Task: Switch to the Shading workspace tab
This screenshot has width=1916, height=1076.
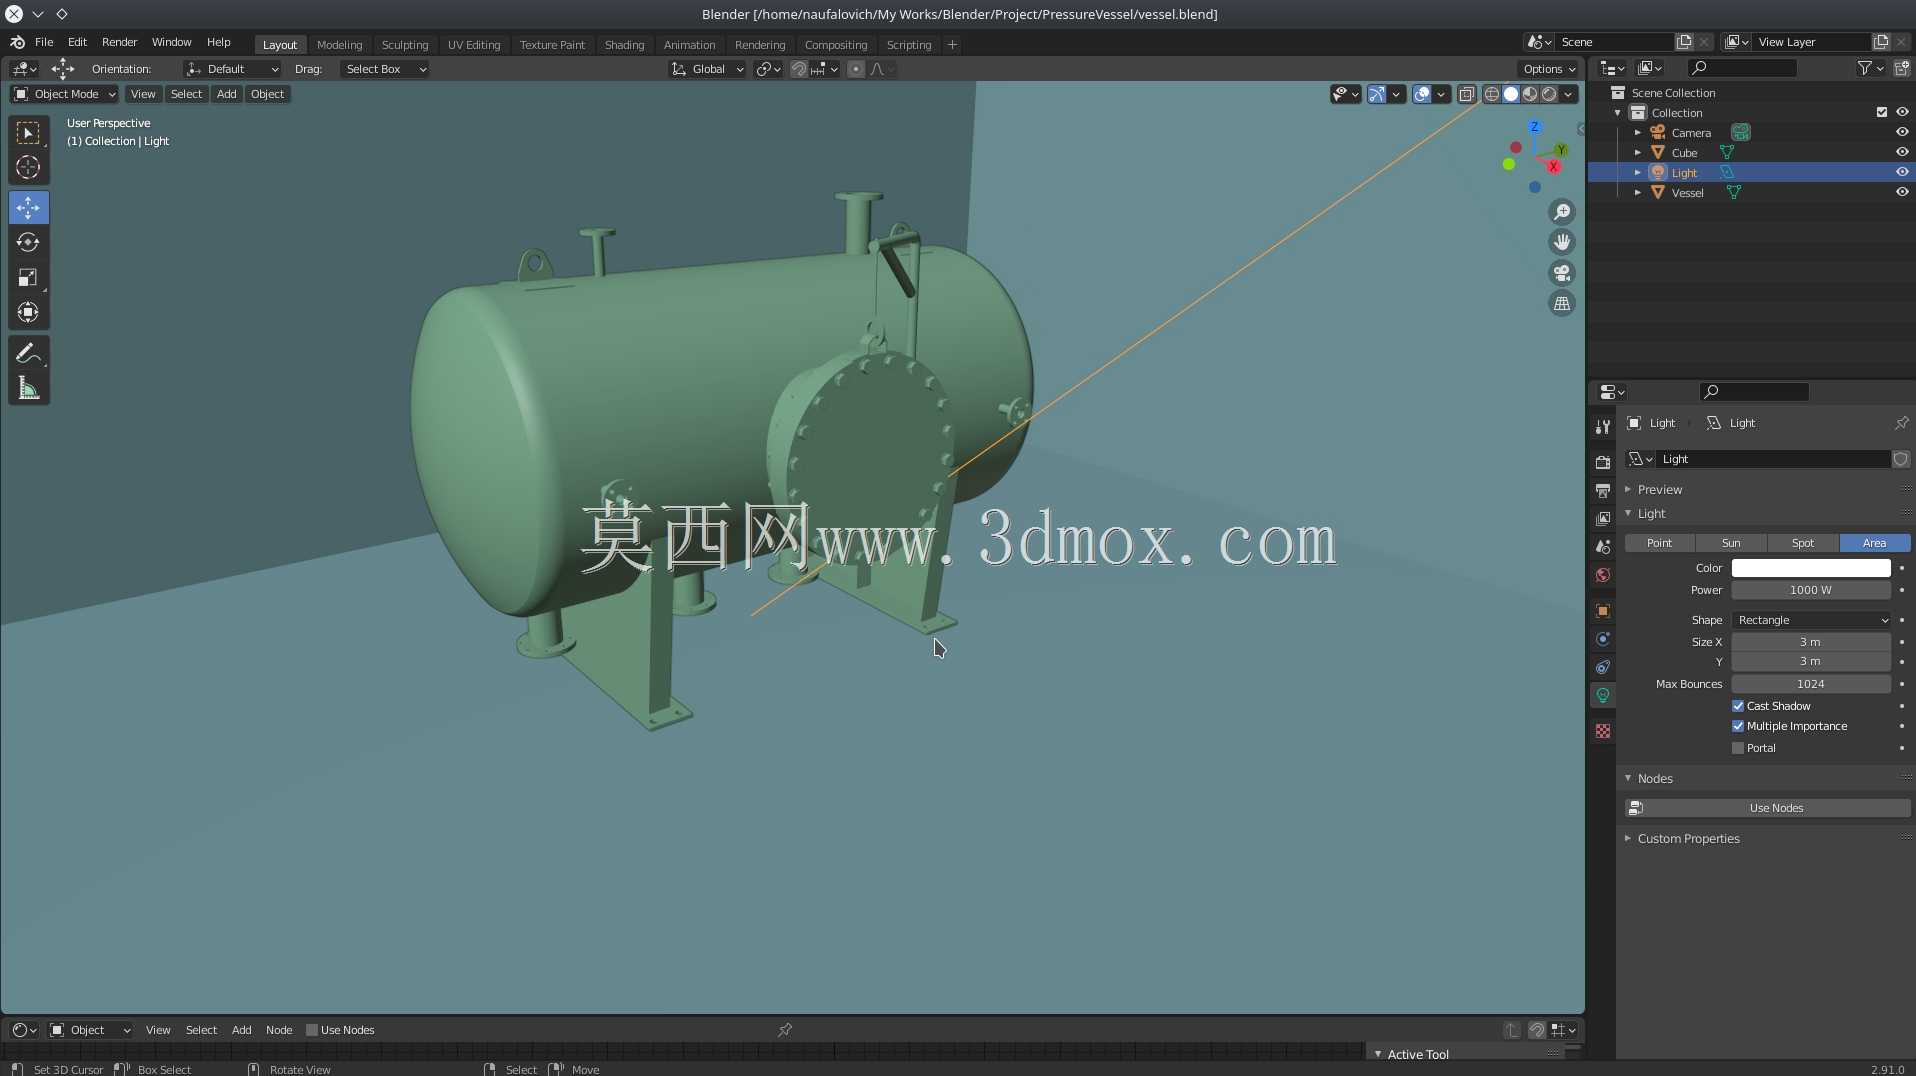Action: click(x=624, y=45)
